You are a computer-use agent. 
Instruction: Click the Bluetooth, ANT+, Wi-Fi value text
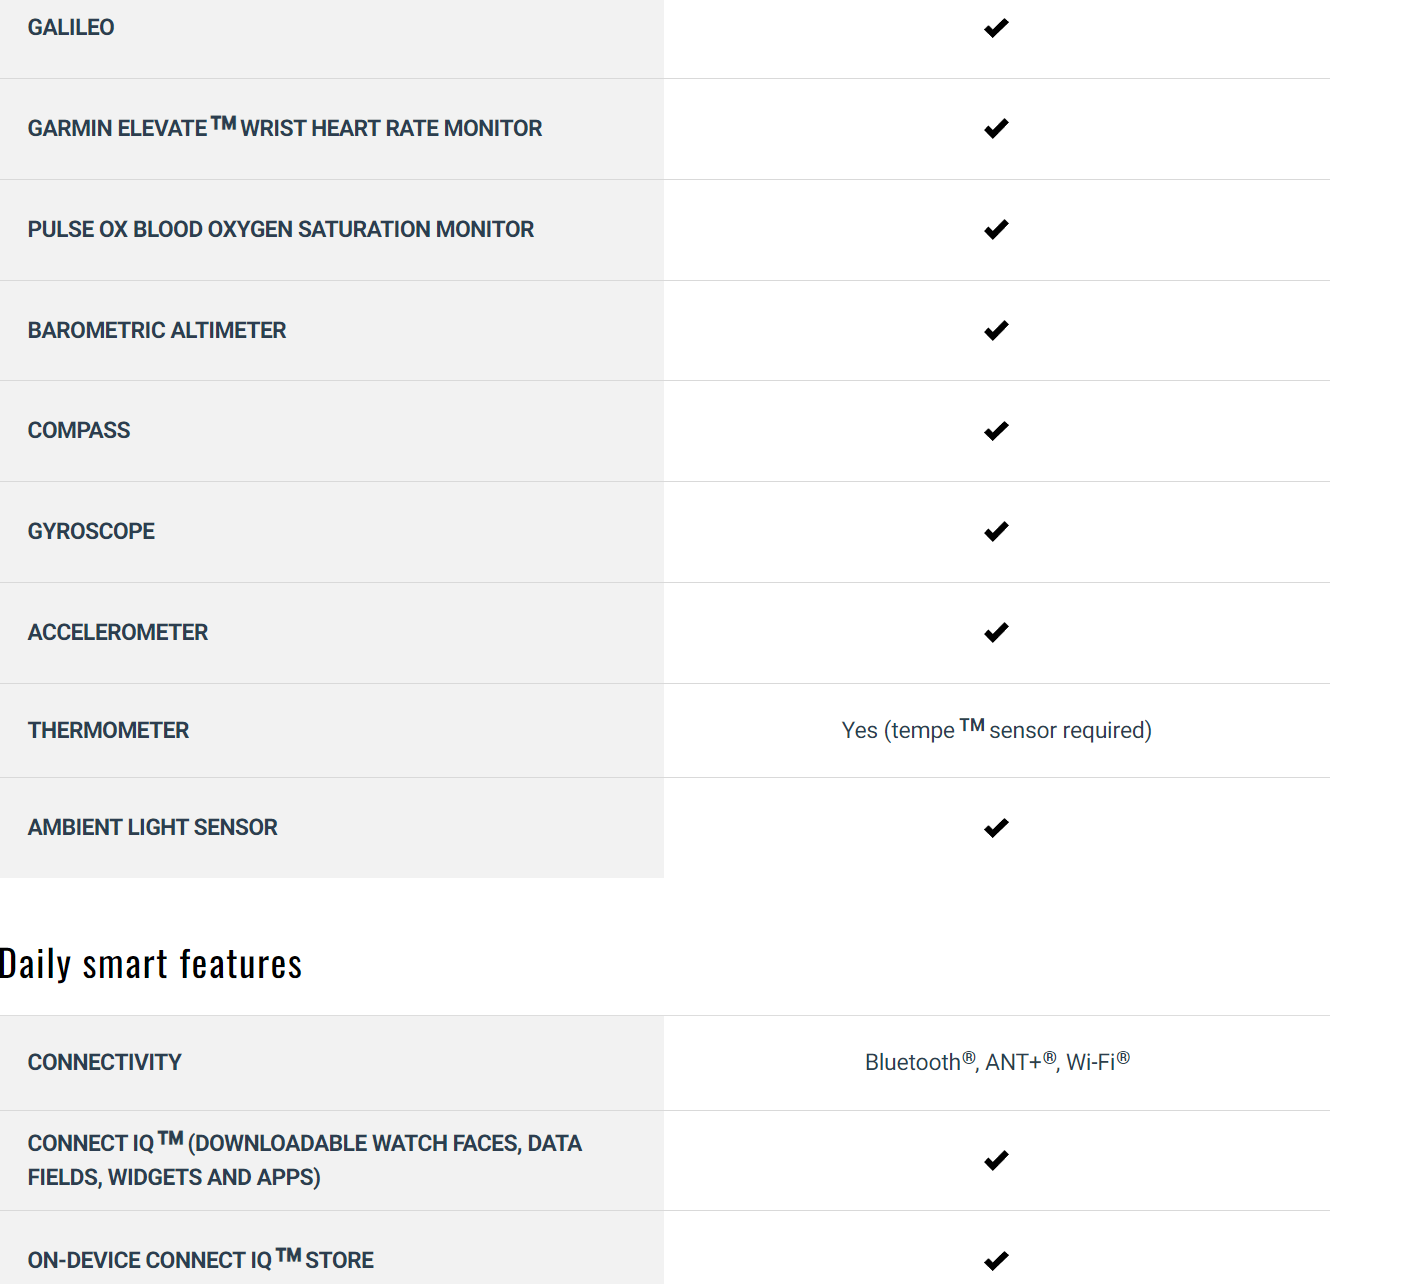point(996,1062)
